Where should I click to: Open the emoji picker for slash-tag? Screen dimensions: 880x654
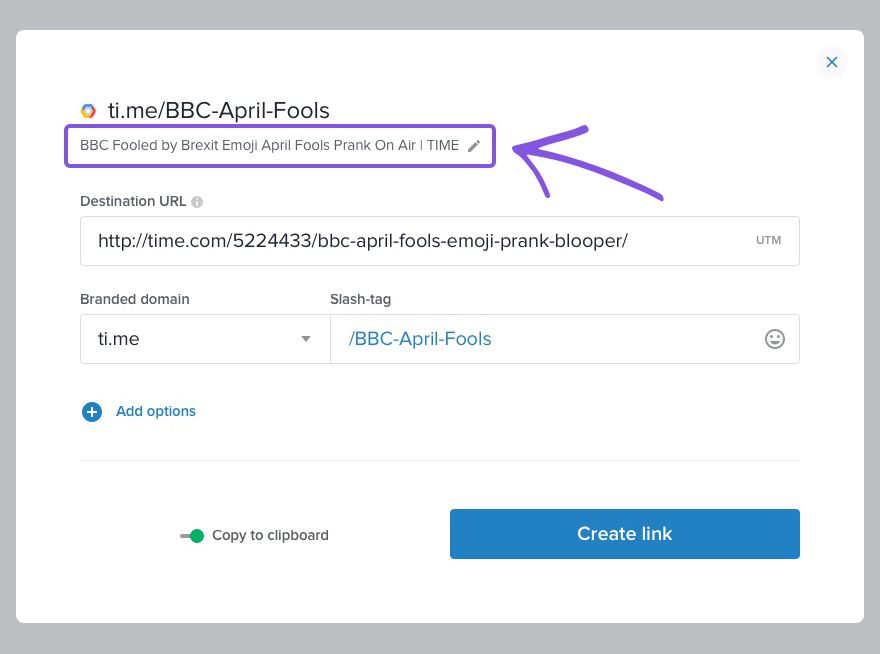(774, 339)
